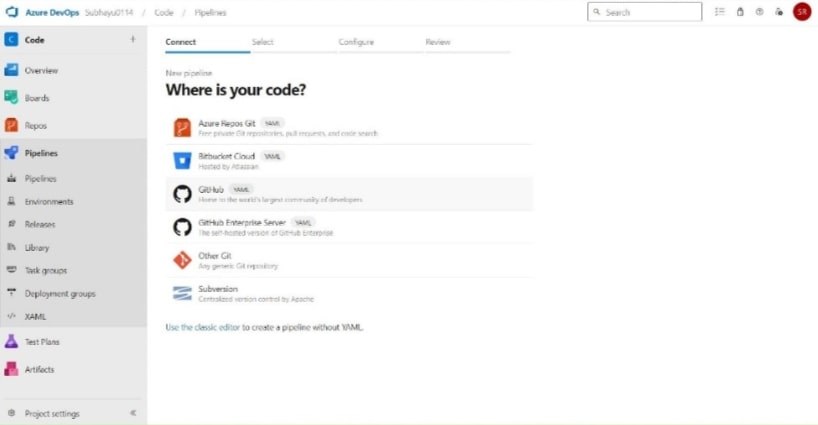Go to Subhayu0114 organization breadcrumb
Viewport: 818px width, 425px height.
pyautogui.click(x=109, y=13)
